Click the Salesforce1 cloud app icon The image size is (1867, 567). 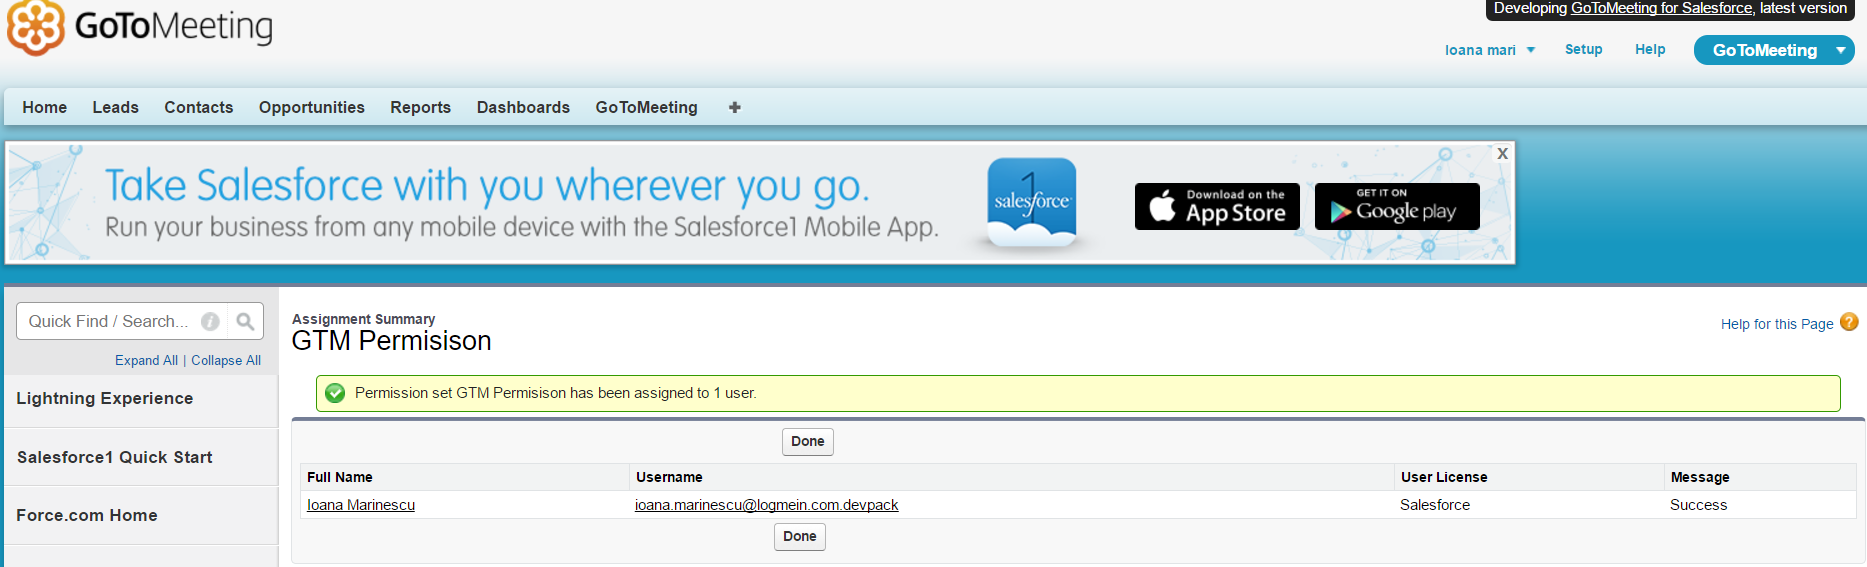(x=1032, y=203)
